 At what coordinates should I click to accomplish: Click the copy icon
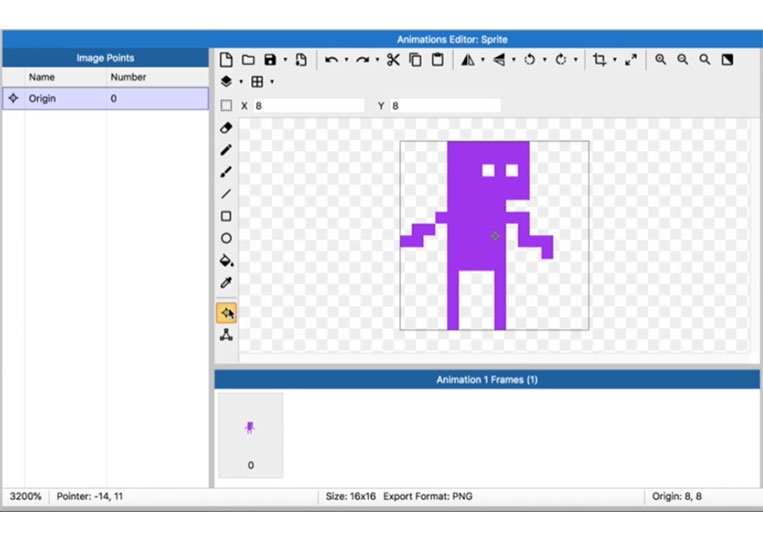(x=416, y=60)
